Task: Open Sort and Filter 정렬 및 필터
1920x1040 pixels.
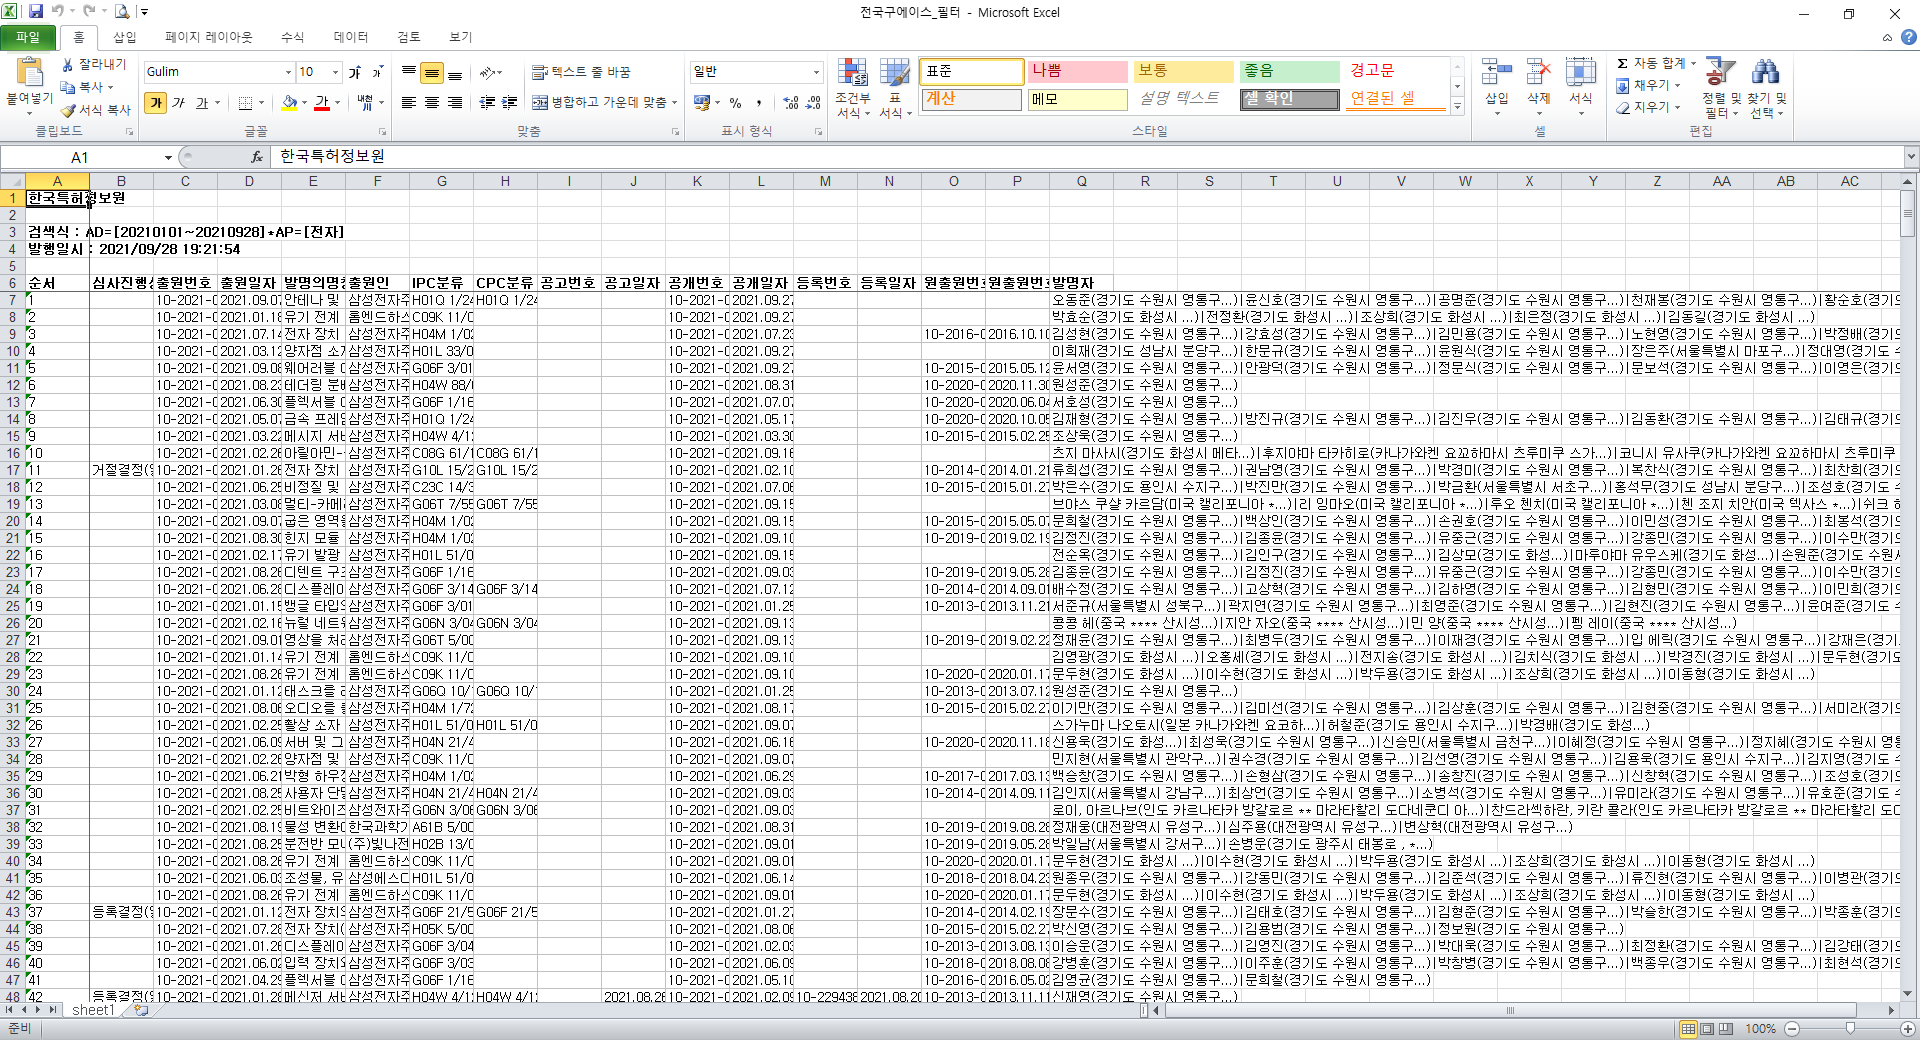Action: point(1722,88)
